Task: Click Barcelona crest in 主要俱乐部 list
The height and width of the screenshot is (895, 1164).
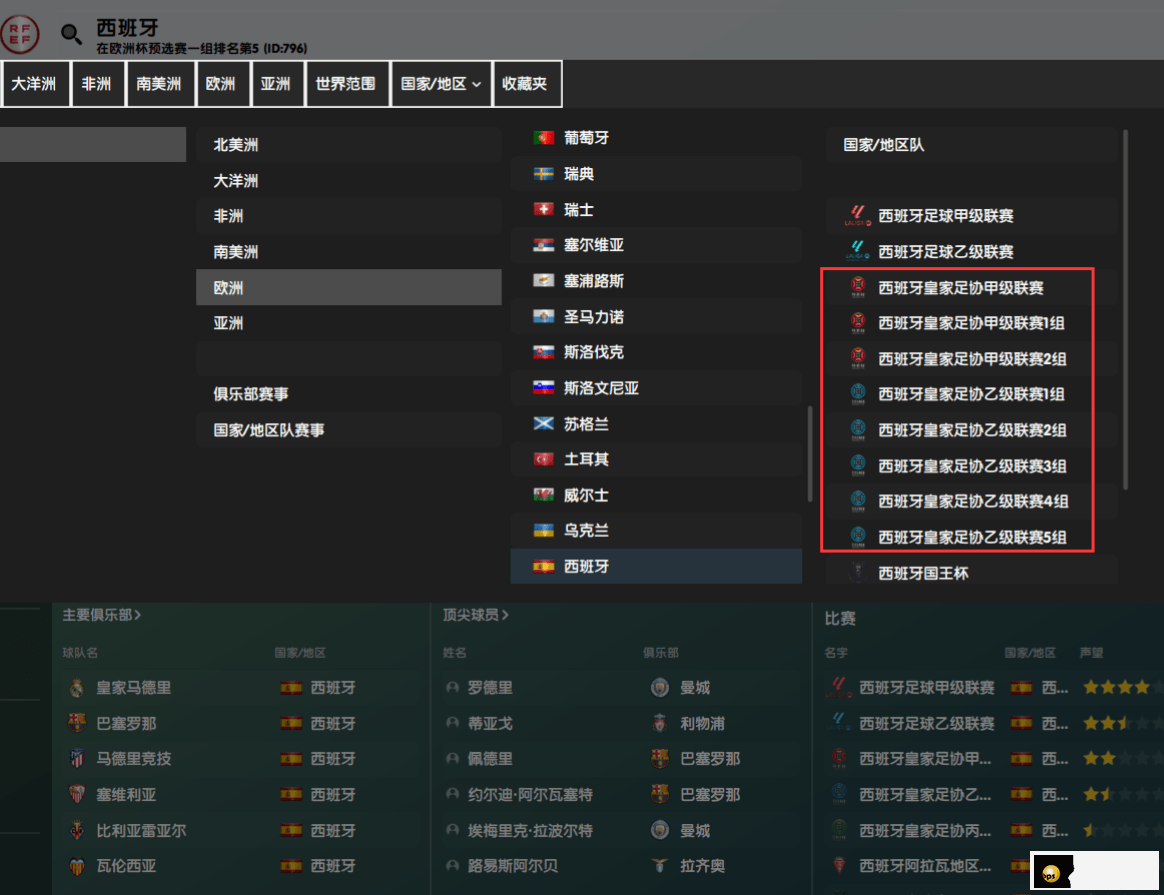Action: click(x=76, y=723)
